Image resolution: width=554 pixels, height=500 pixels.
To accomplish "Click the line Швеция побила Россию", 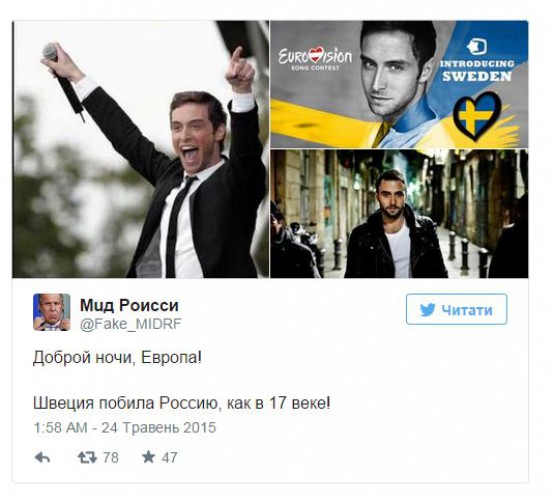I will click(182, 403).
